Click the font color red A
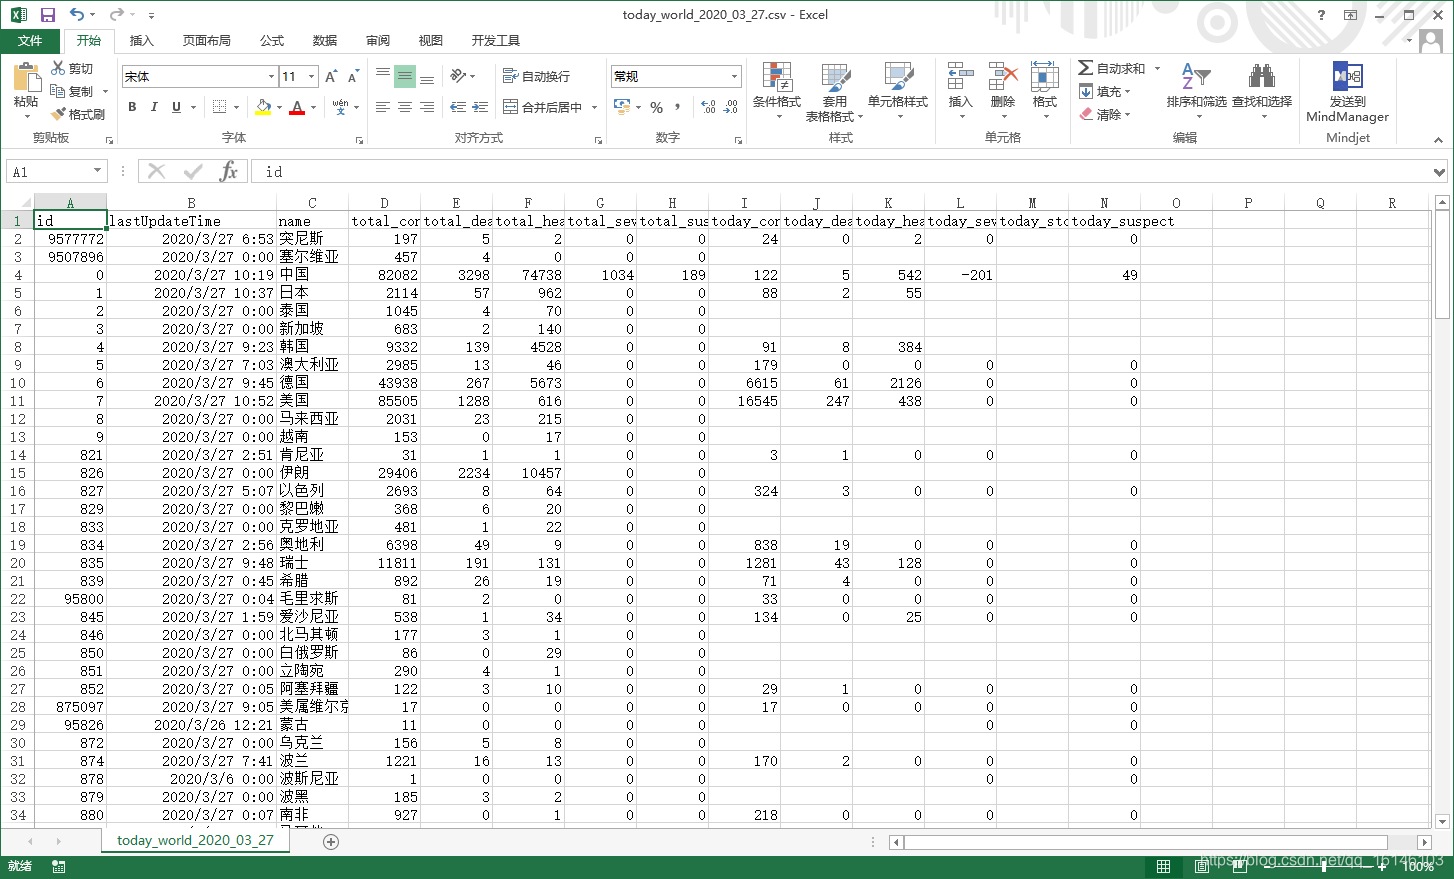The width and height of the screenshot is (1454, 879). [297, 107]
